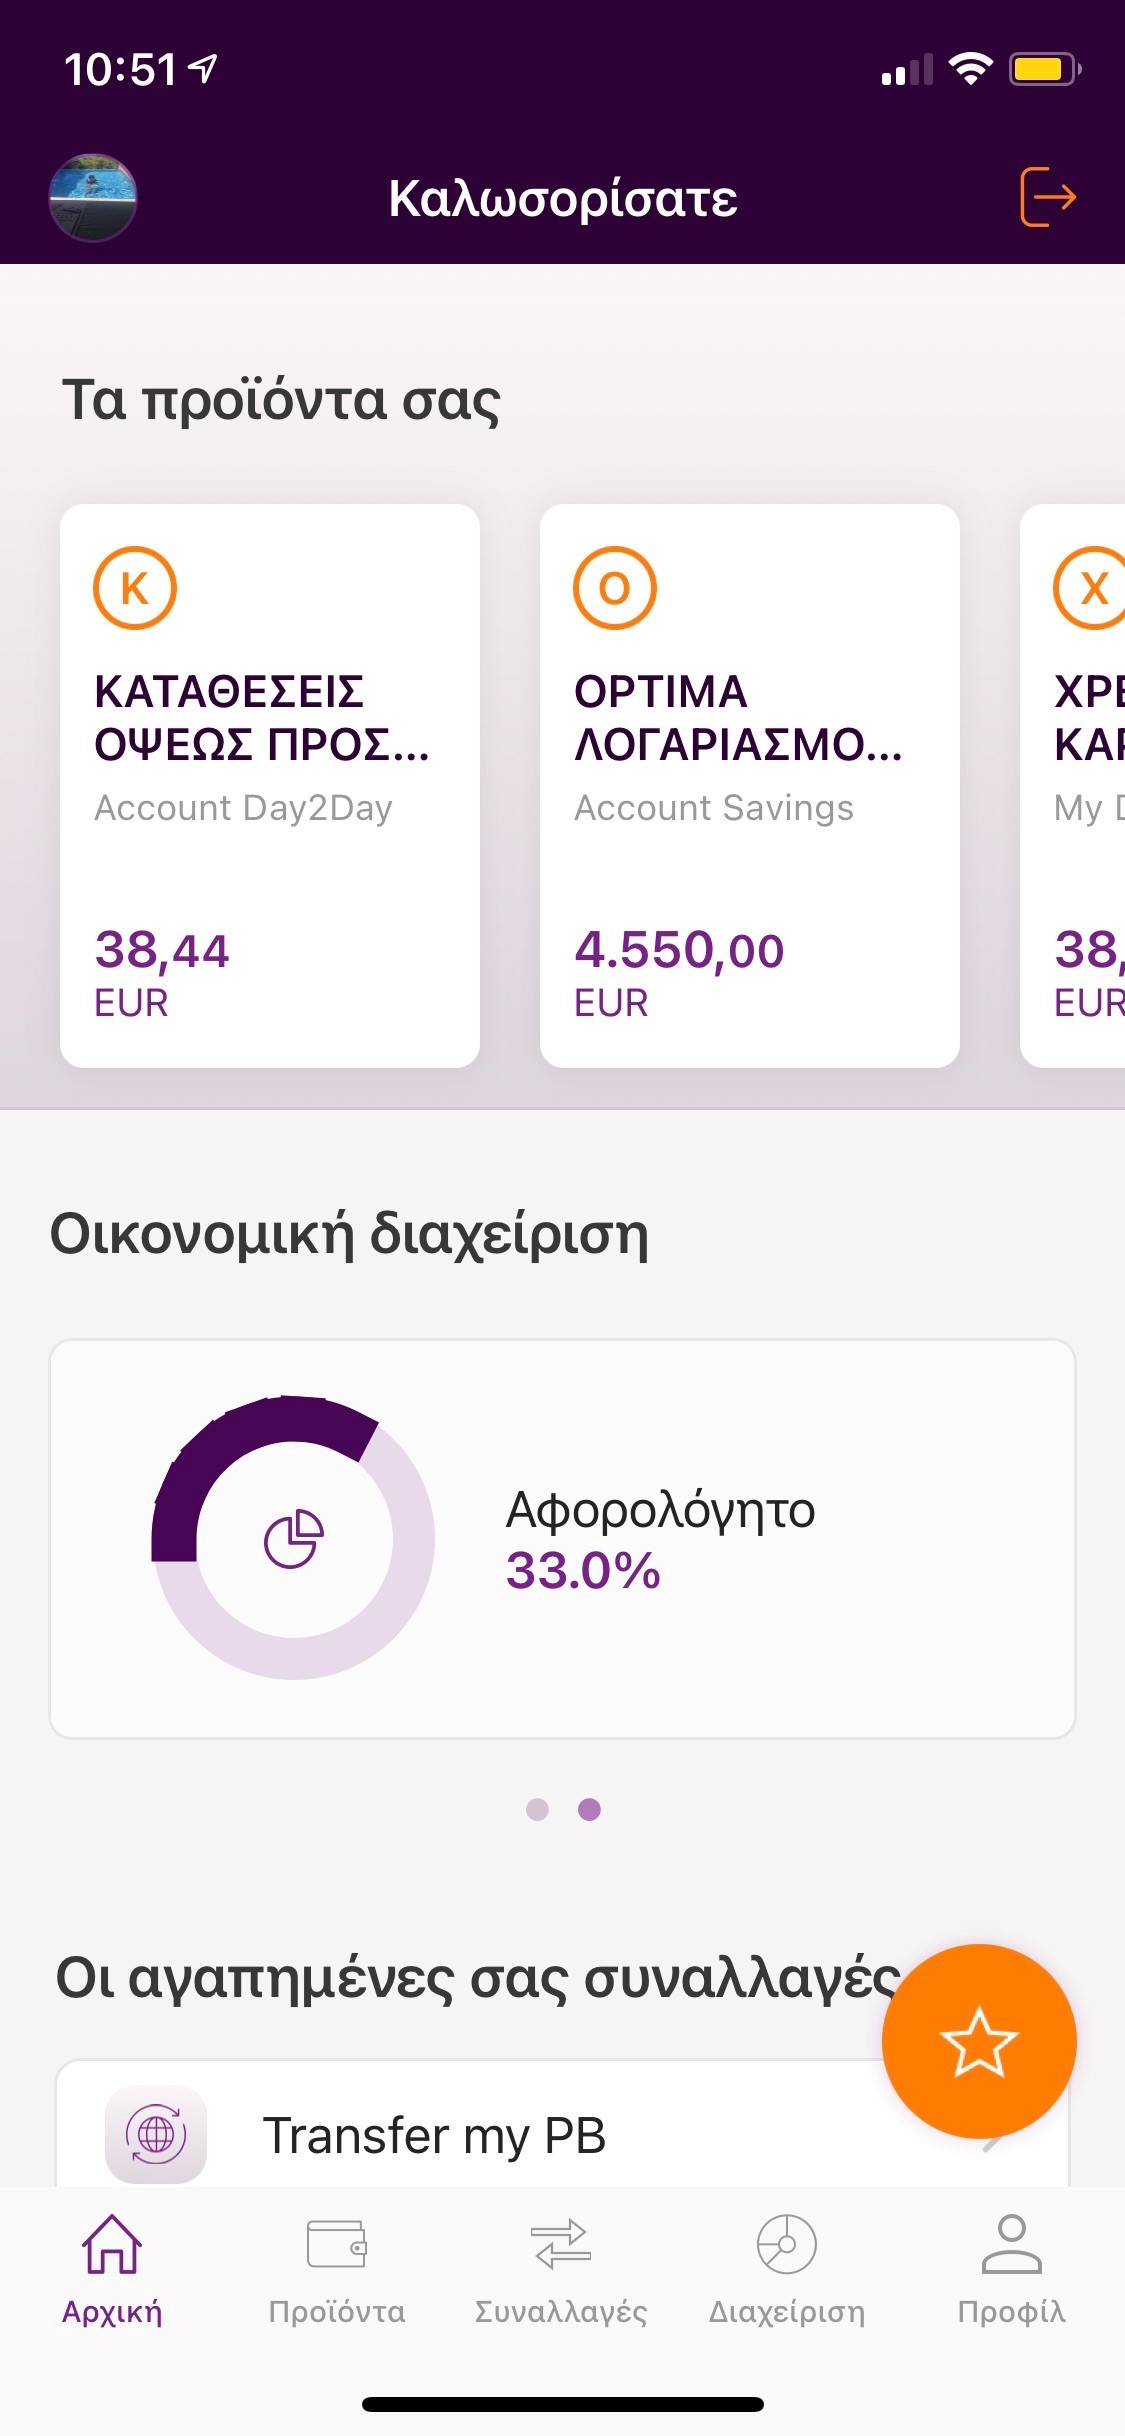The width and height of the screenshot is (1125, 2436).
Task: Open the profile picture avatar
Action: click(x=93, y=198)
